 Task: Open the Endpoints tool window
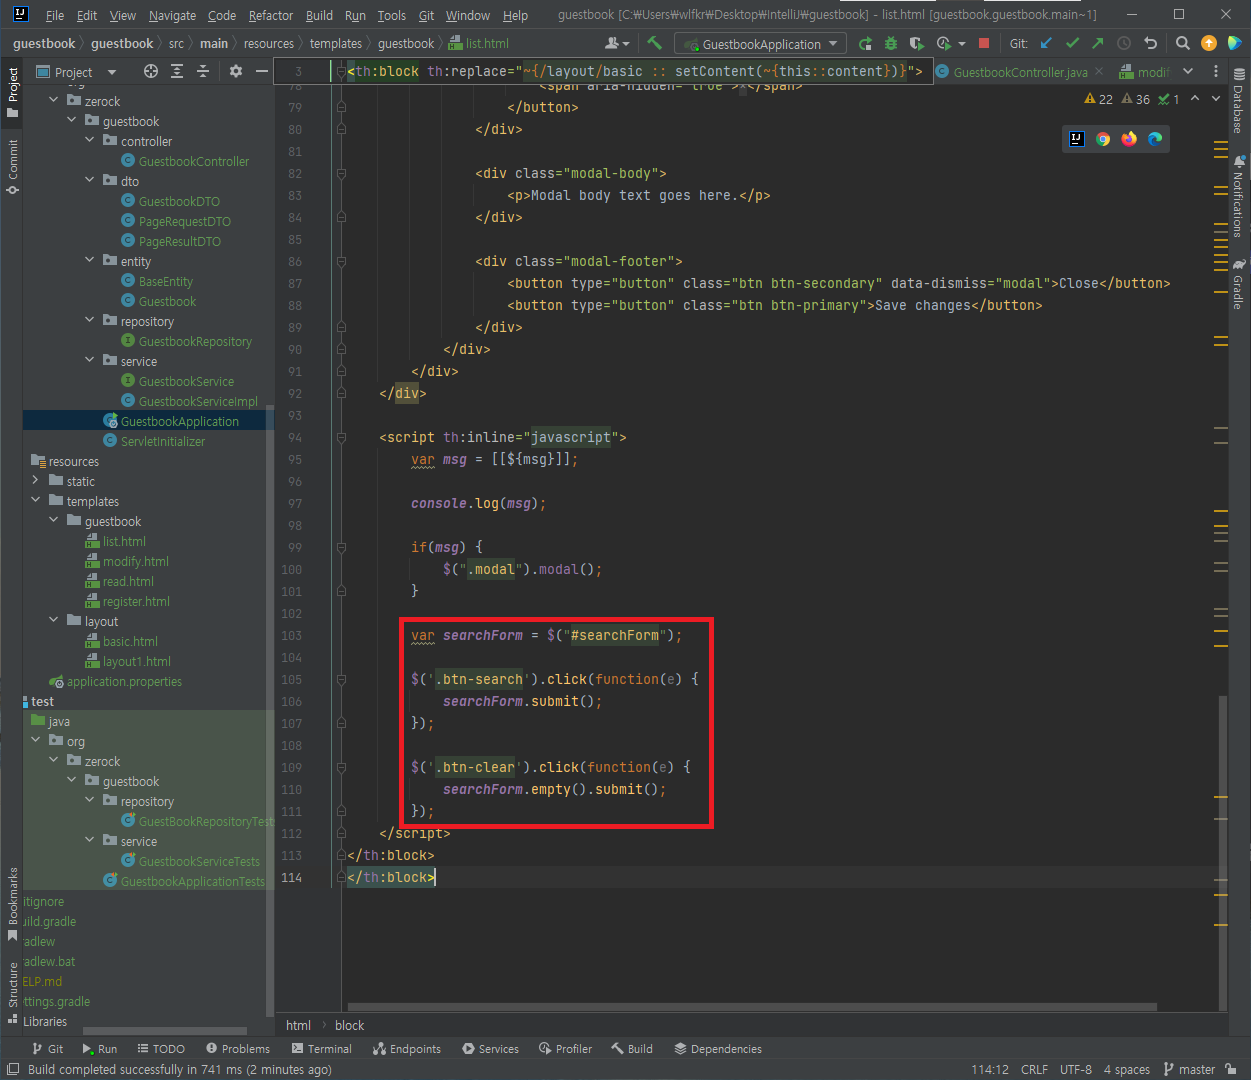coord(407,1049)
